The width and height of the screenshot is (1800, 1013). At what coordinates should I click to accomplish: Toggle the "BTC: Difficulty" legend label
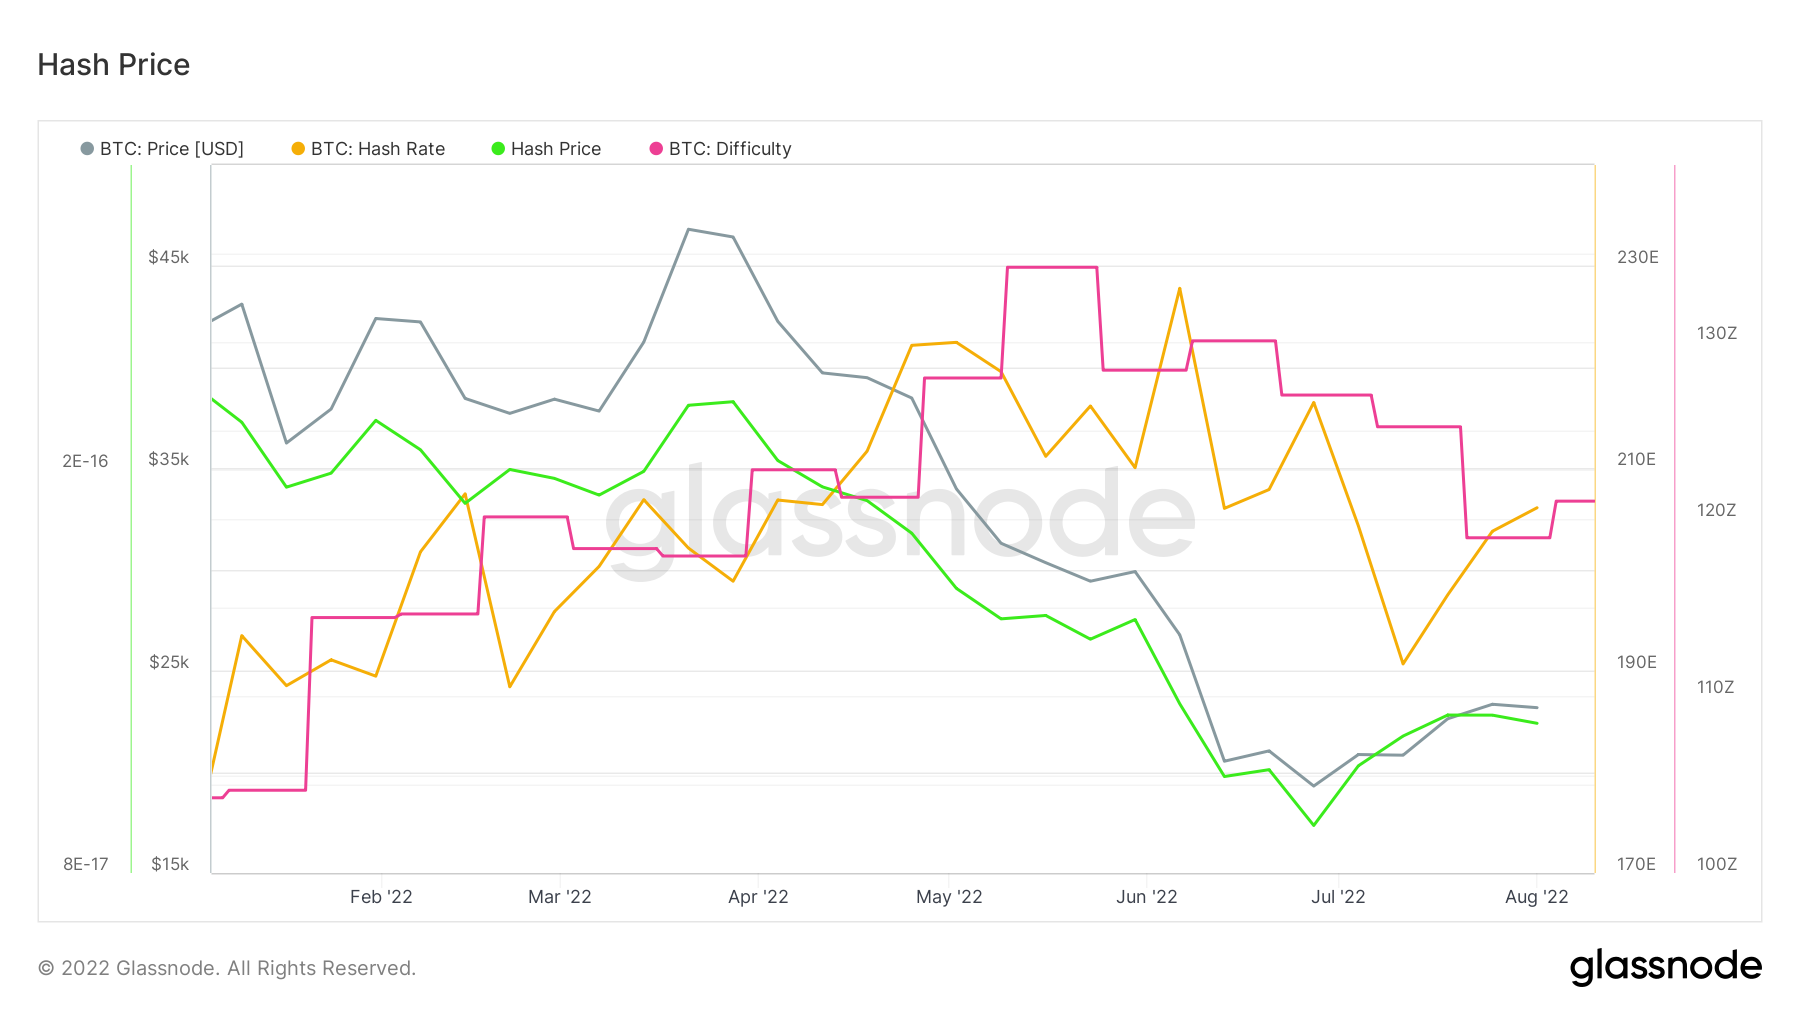click(730, 149)
